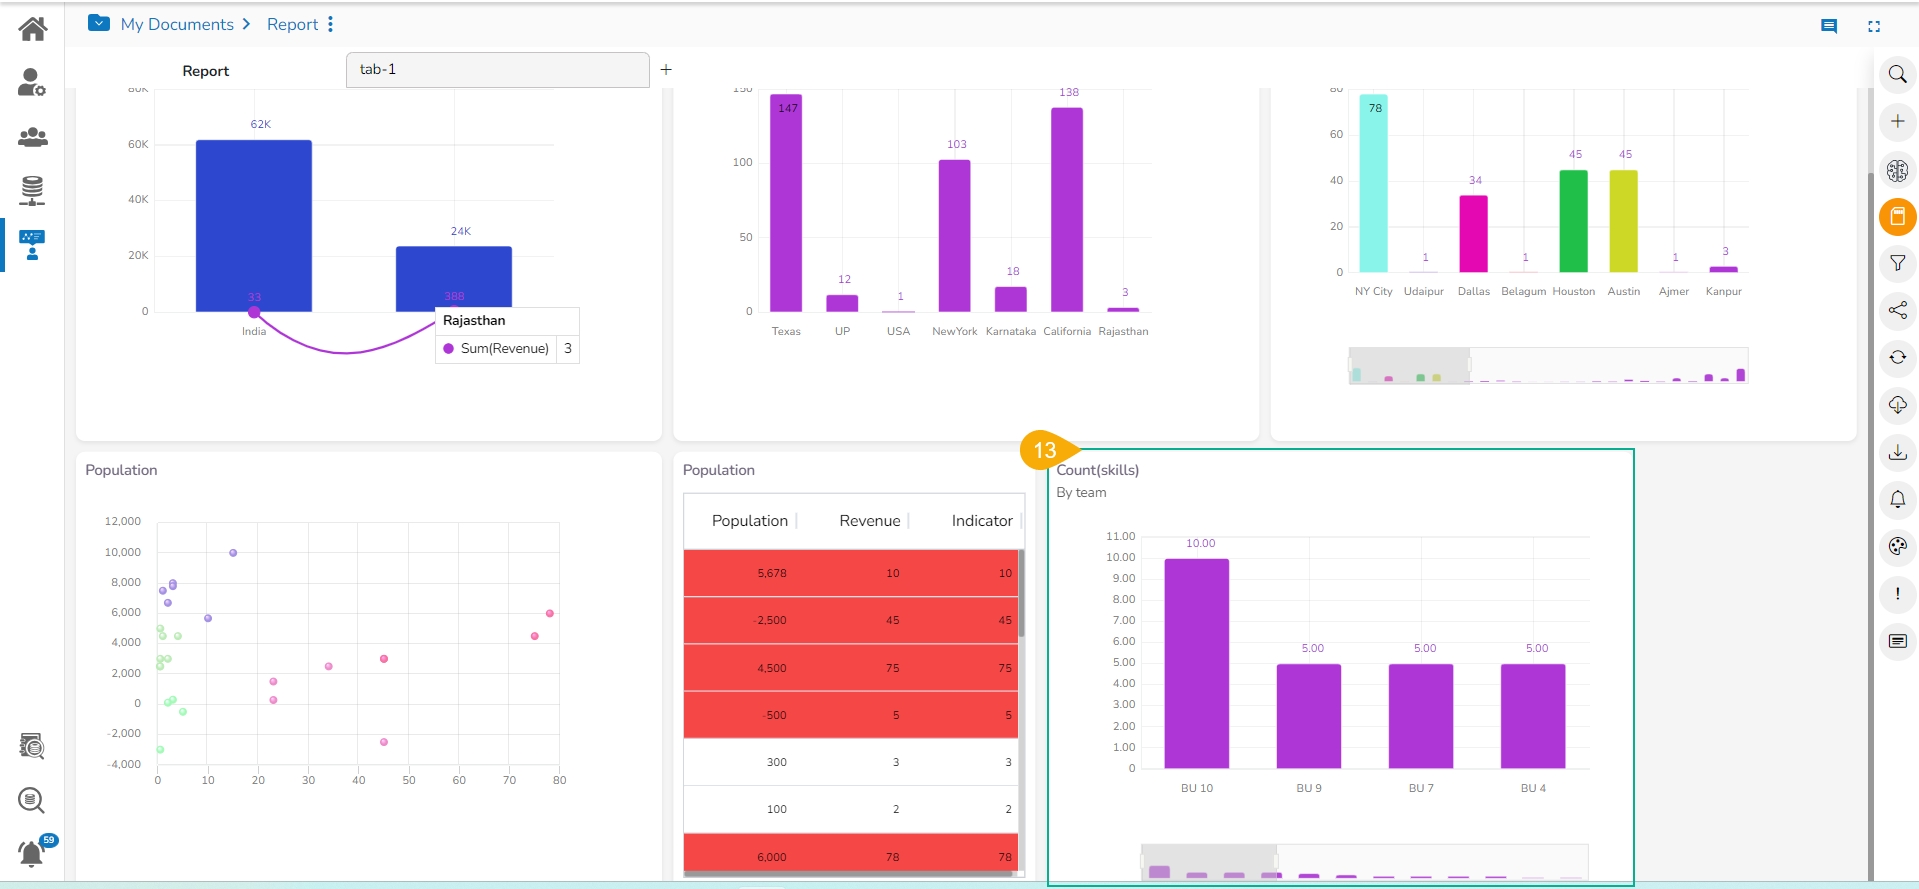
Task: Open the database stack icon in sidebar
Action: pyautogui.click(x=32, y=190)
